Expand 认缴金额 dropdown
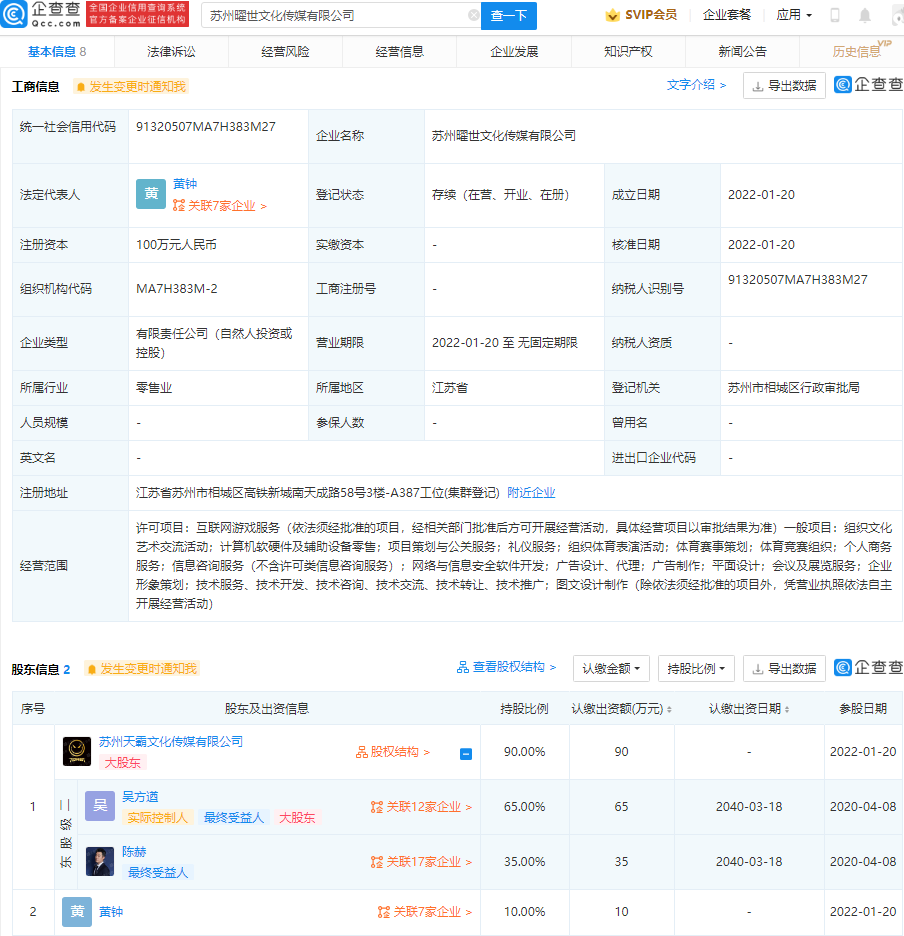This screenshot has width=904, height=936. [x=611, y=669]
